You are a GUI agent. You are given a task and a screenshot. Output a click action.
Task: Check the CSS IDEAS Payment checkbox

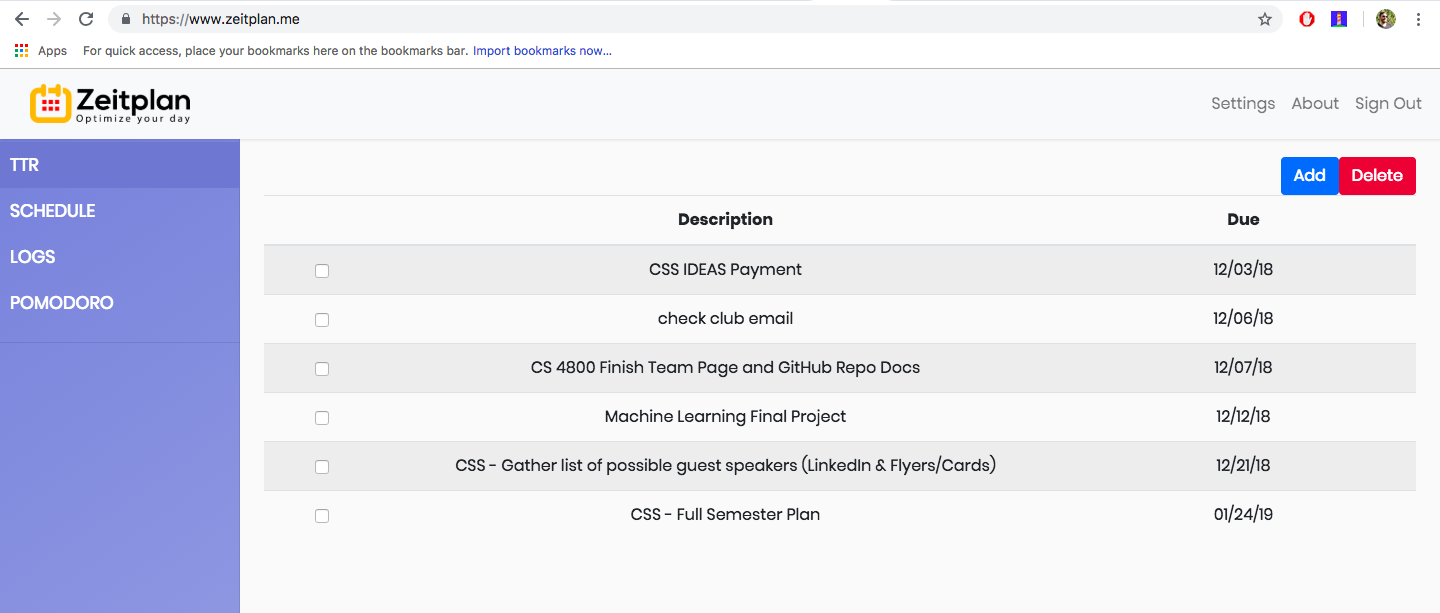[x=322, y=271]
